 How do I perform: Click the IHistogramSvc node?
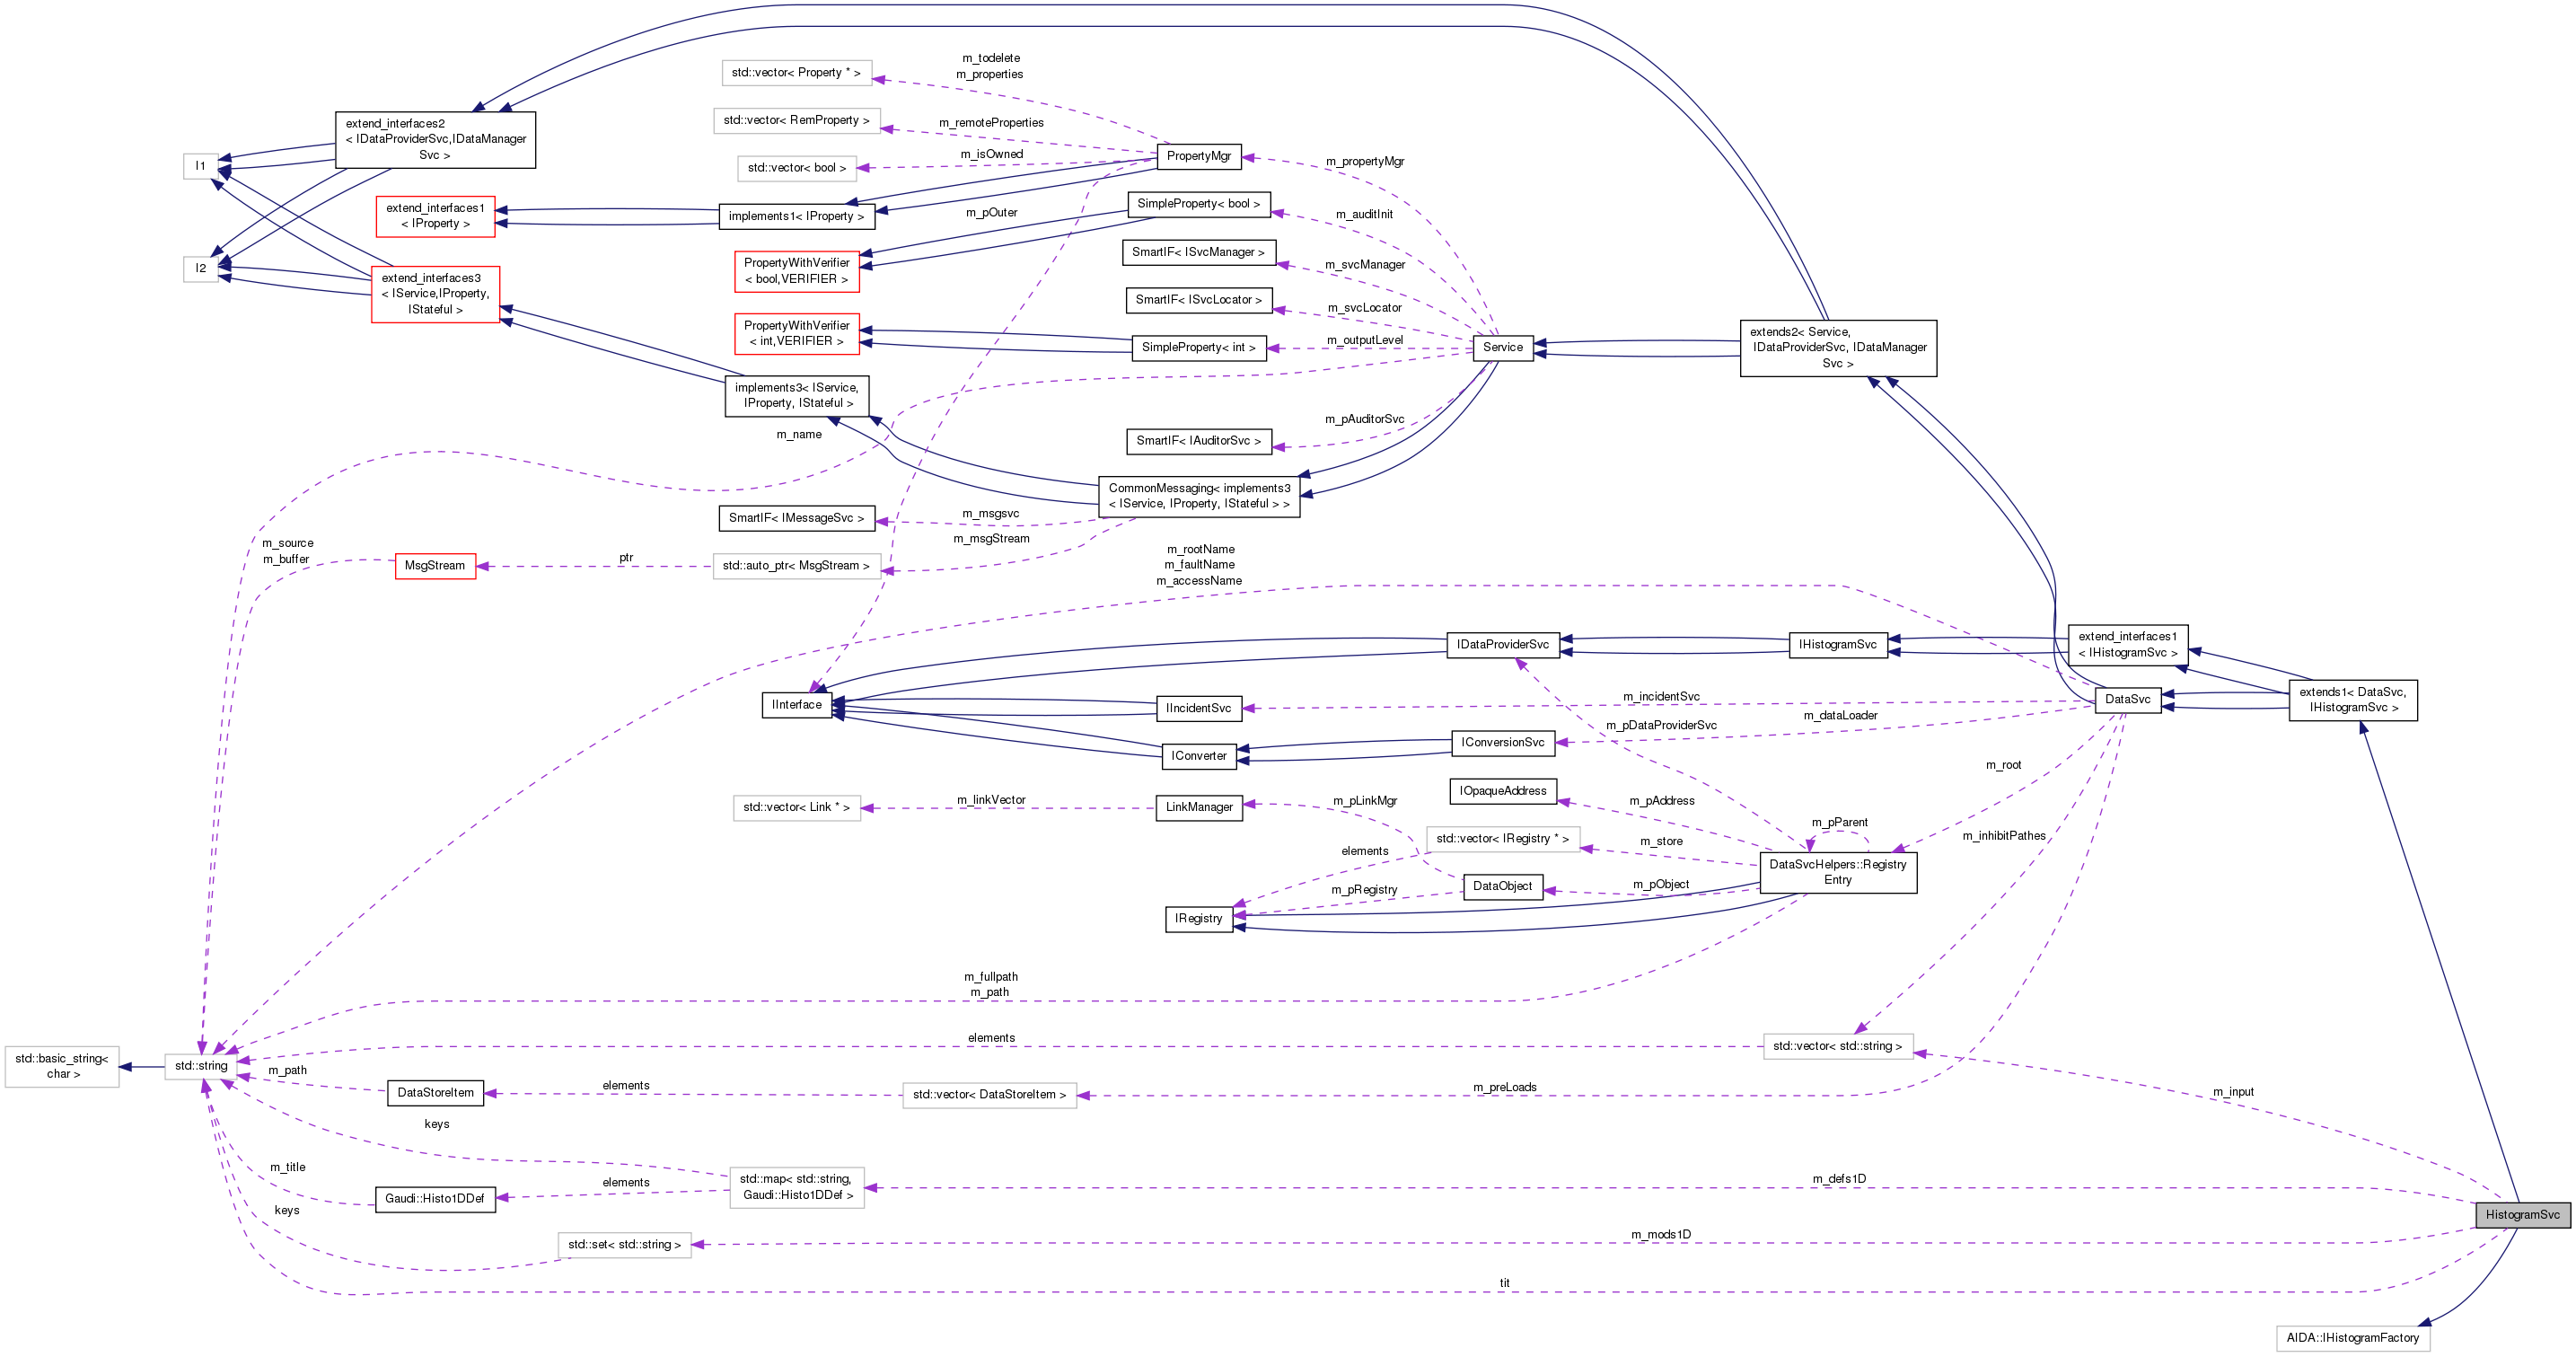coord(1840,645)
